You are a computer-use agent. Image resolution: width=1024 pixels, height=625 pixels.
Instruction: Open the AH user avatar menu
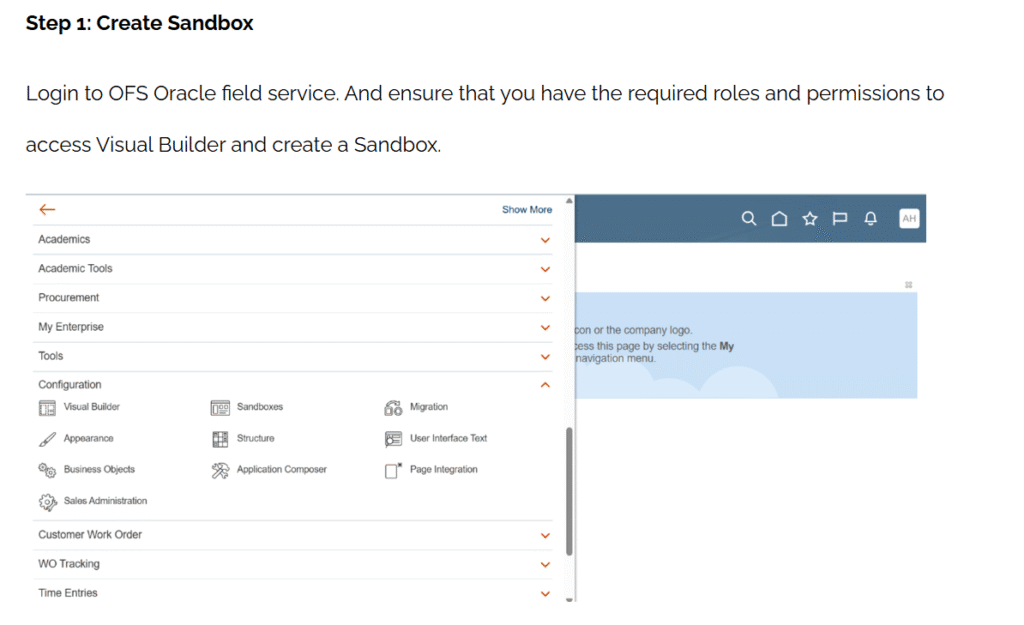pos(909,219)
